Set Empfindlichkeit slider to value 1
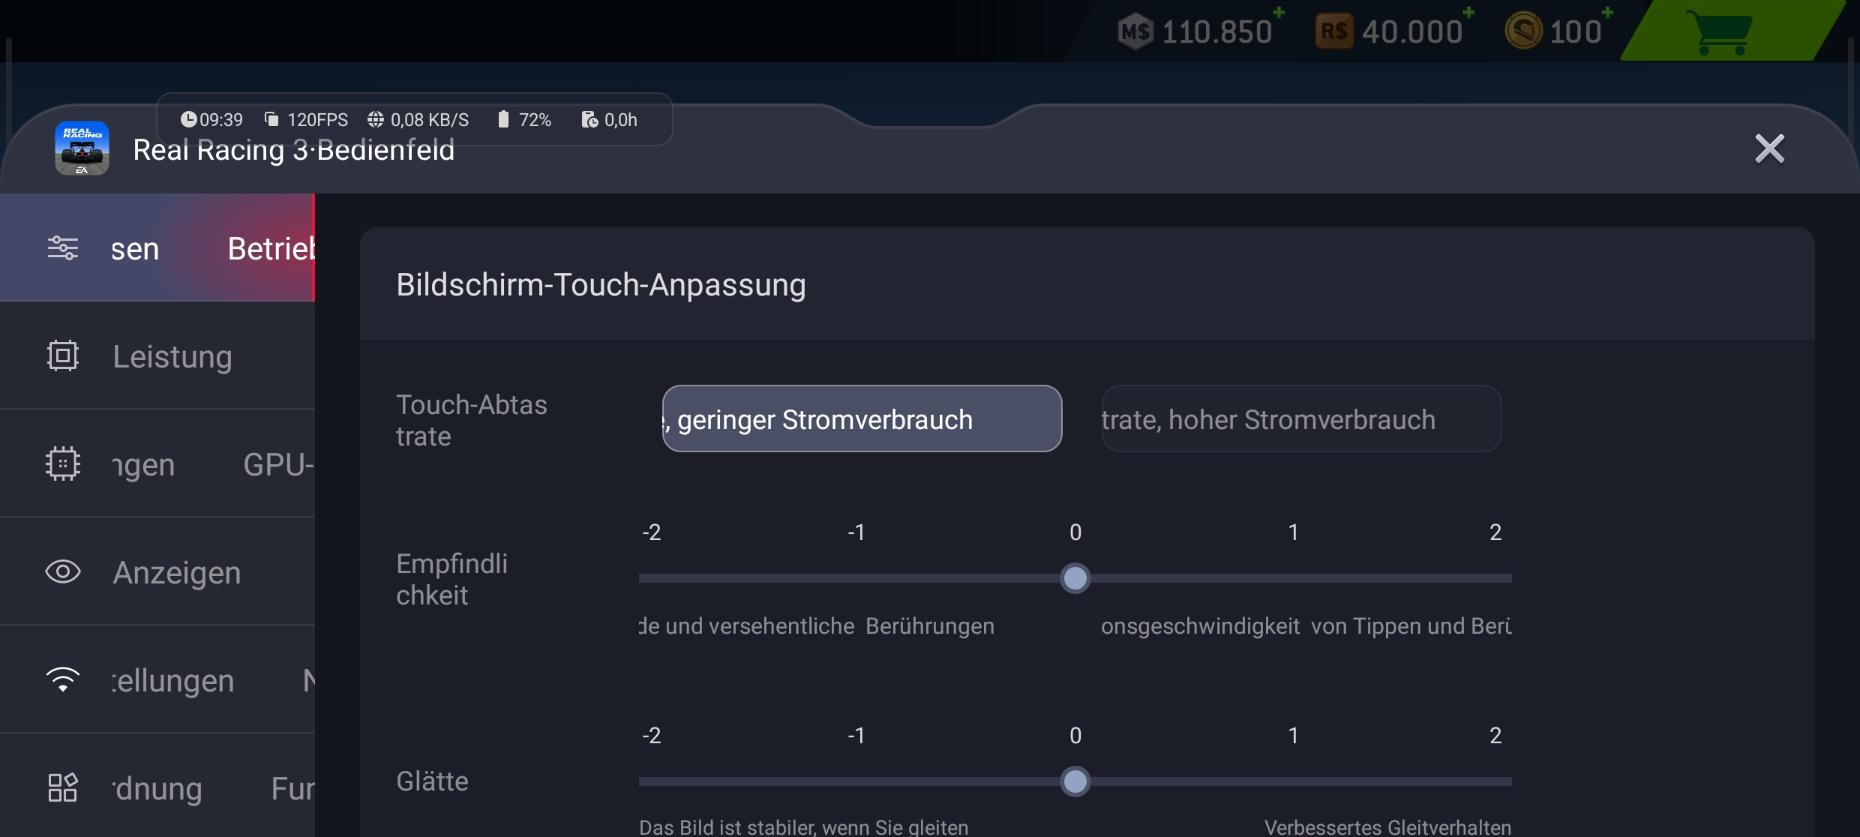Image resolution: width=1860 pixels, height=837 pixels. click(x=1293, y=578)
